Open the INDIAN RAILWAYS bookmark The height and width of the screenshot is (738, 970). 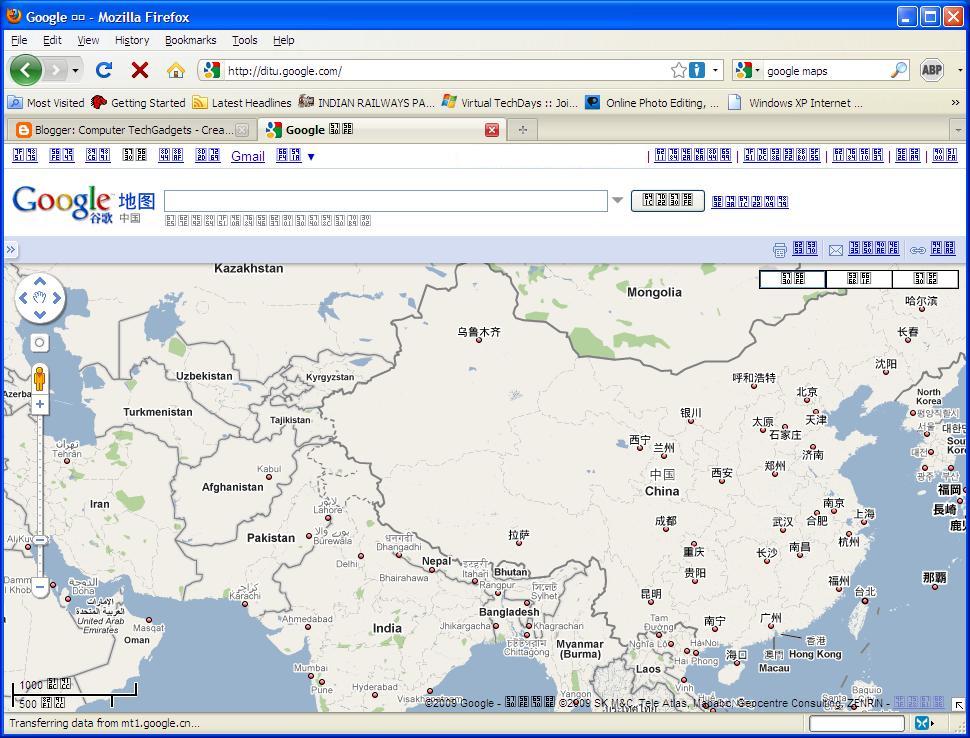367,103
